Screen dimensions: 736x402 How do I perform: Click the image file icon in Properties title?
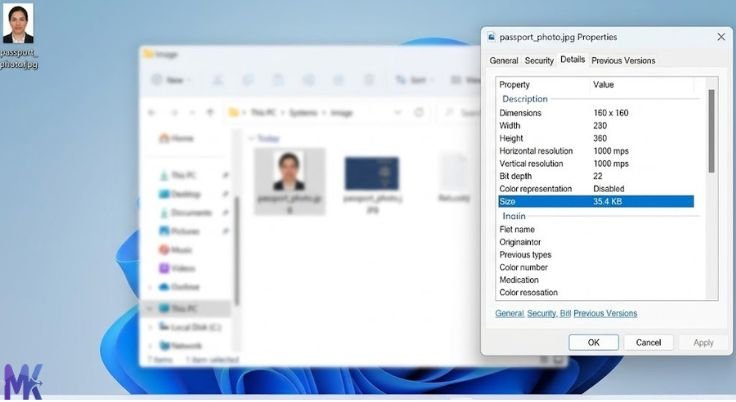tap(491, 37)
